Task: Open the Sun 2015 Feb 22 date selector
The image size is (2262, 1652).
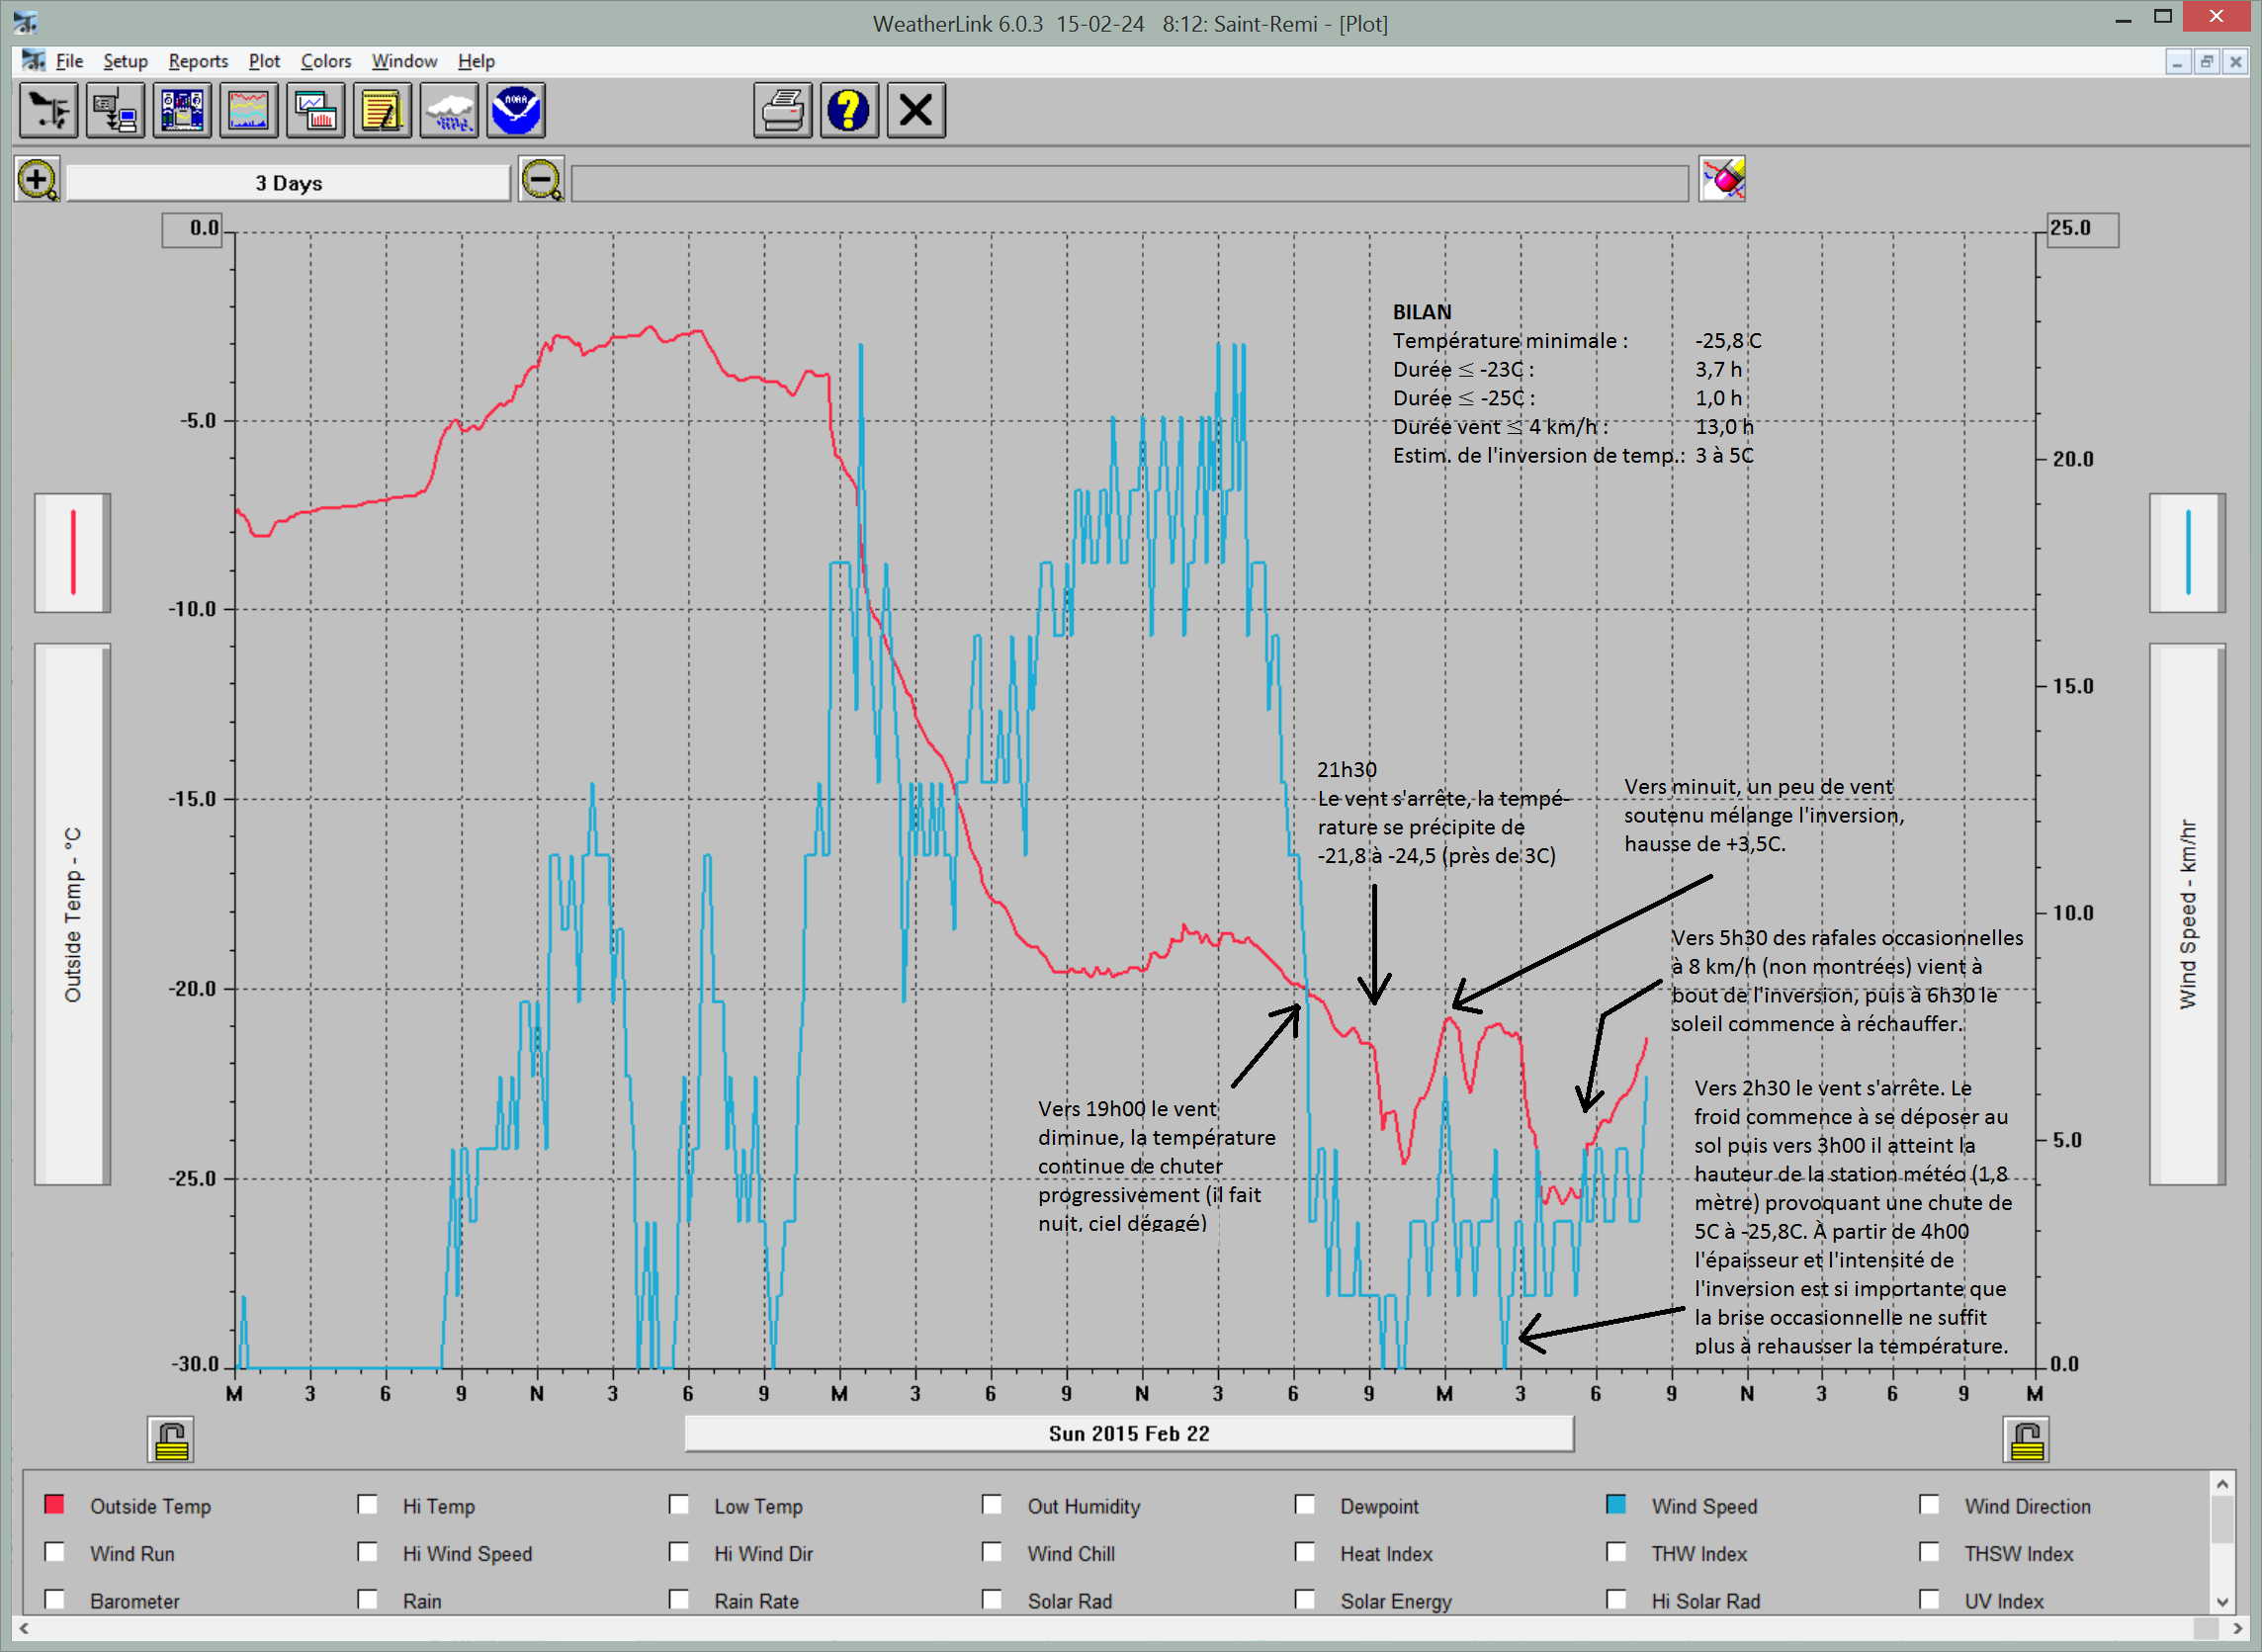Action: [1128, 1433]
